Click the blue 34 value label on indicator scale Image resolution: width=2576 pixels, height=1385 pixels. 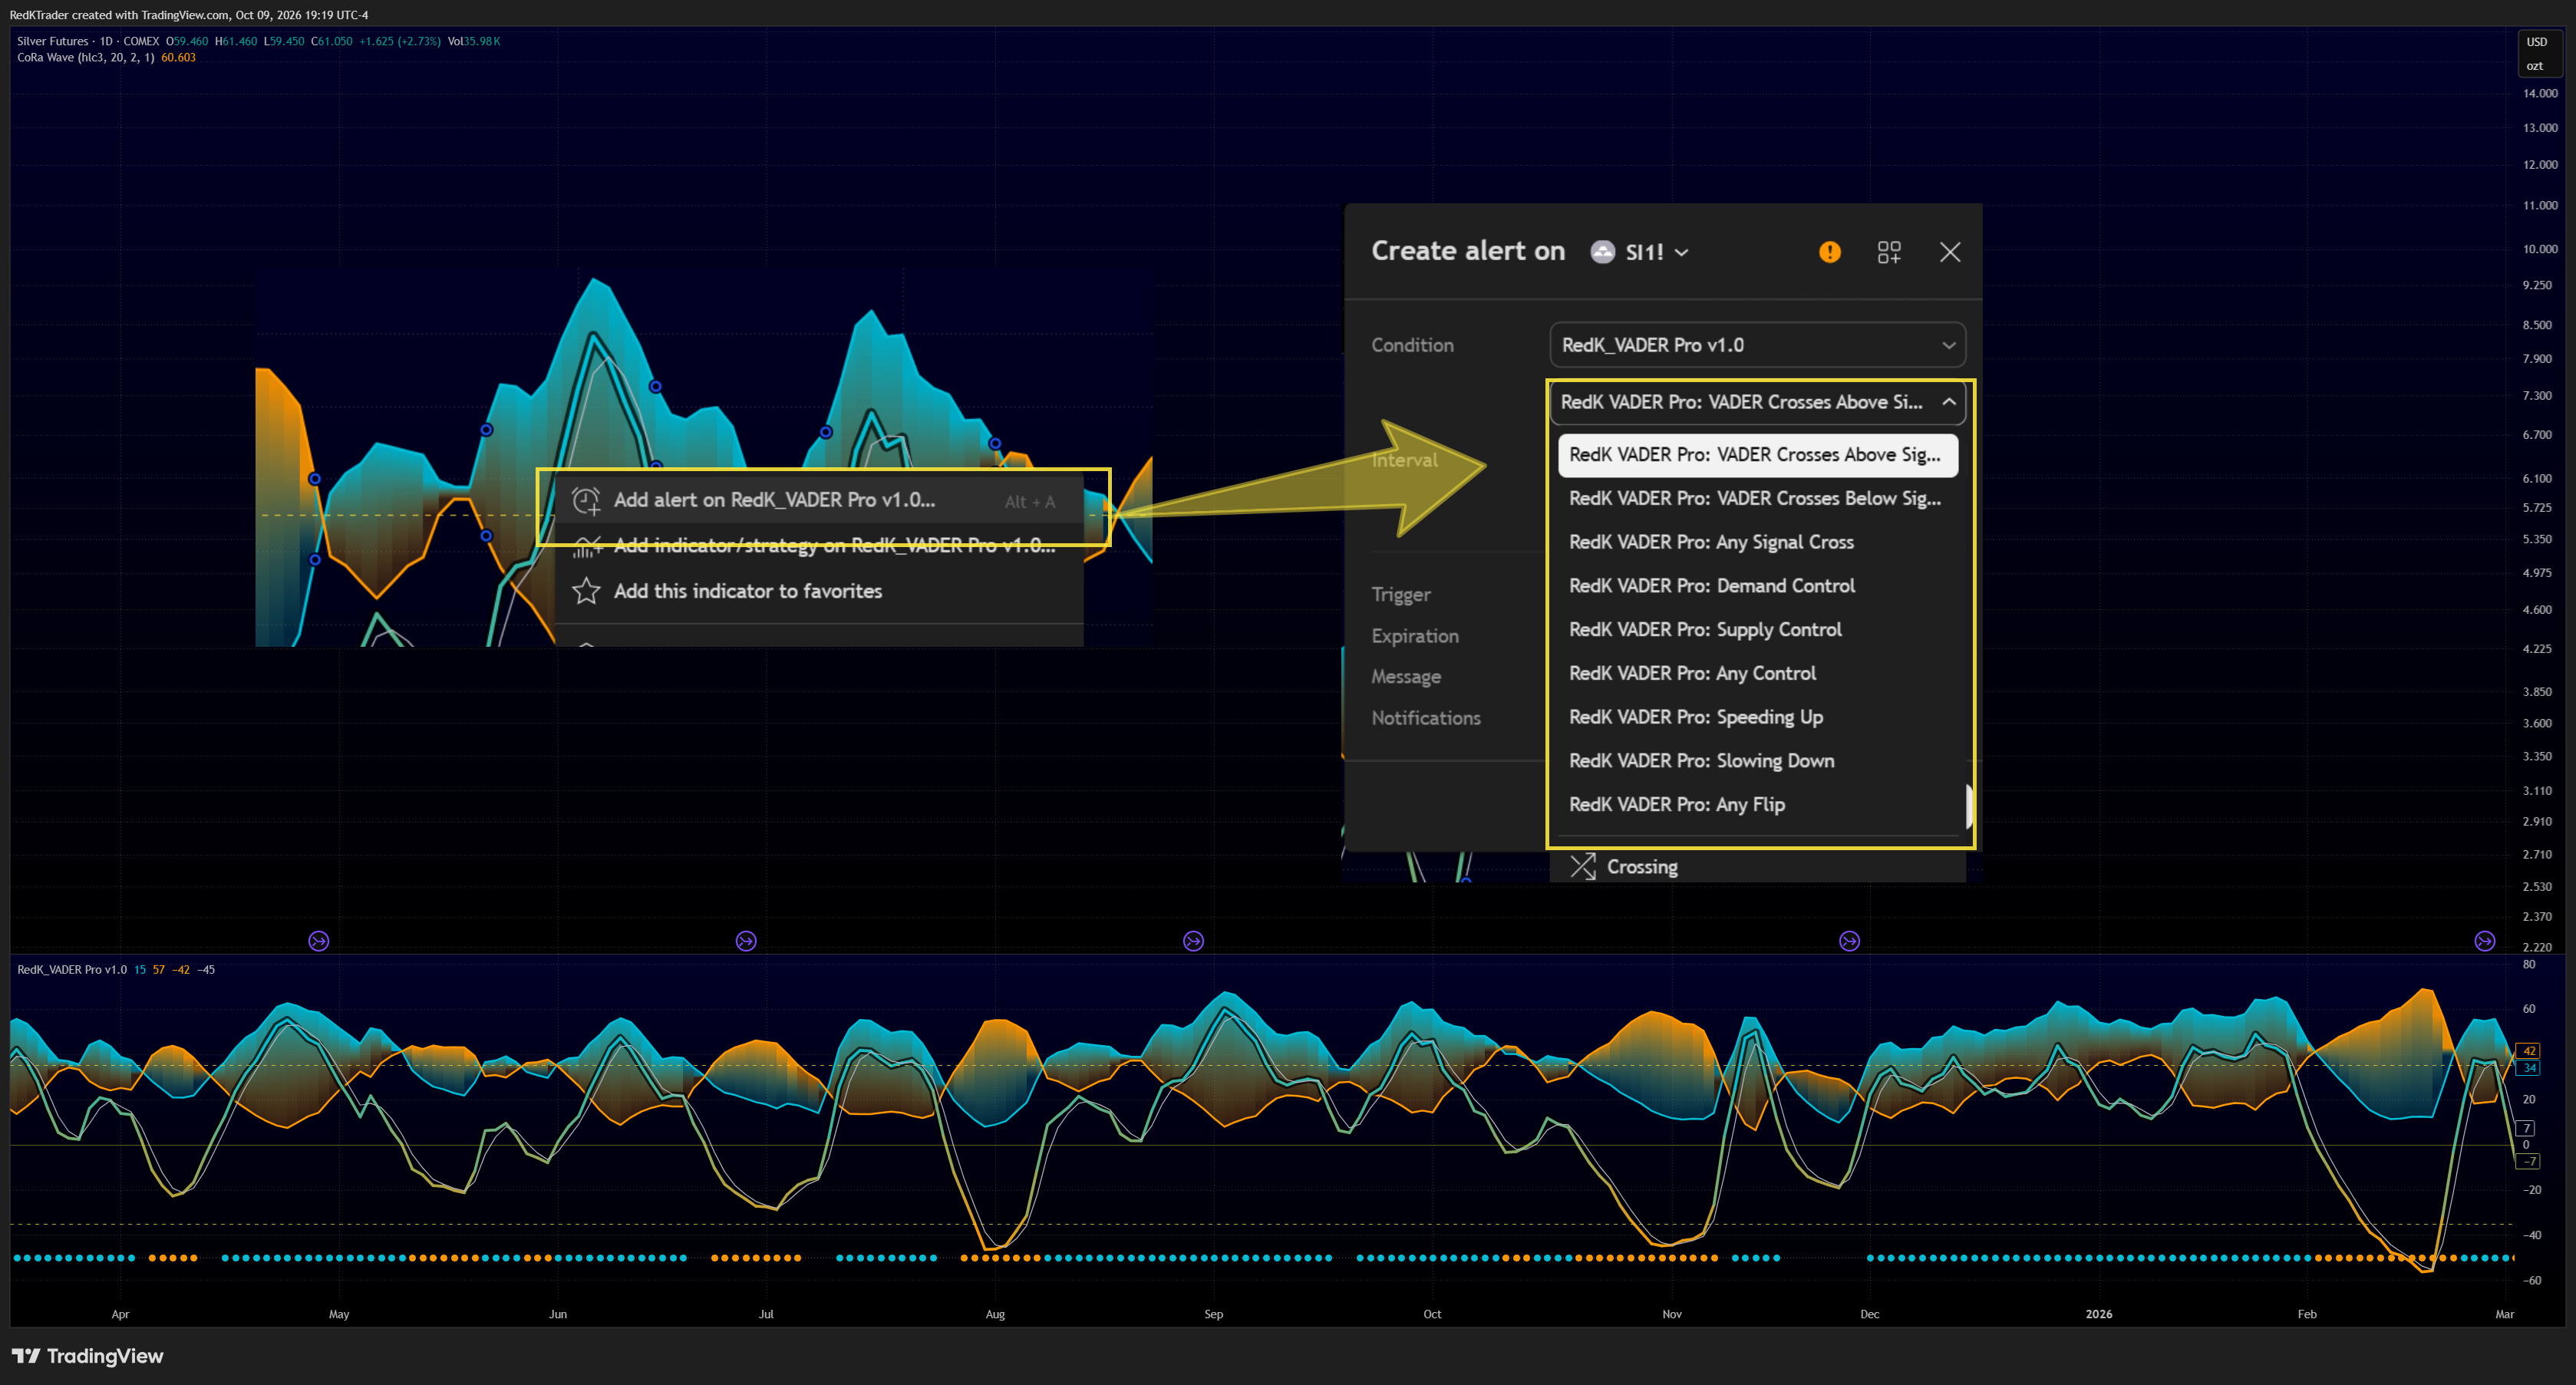coord(2529,1068)
